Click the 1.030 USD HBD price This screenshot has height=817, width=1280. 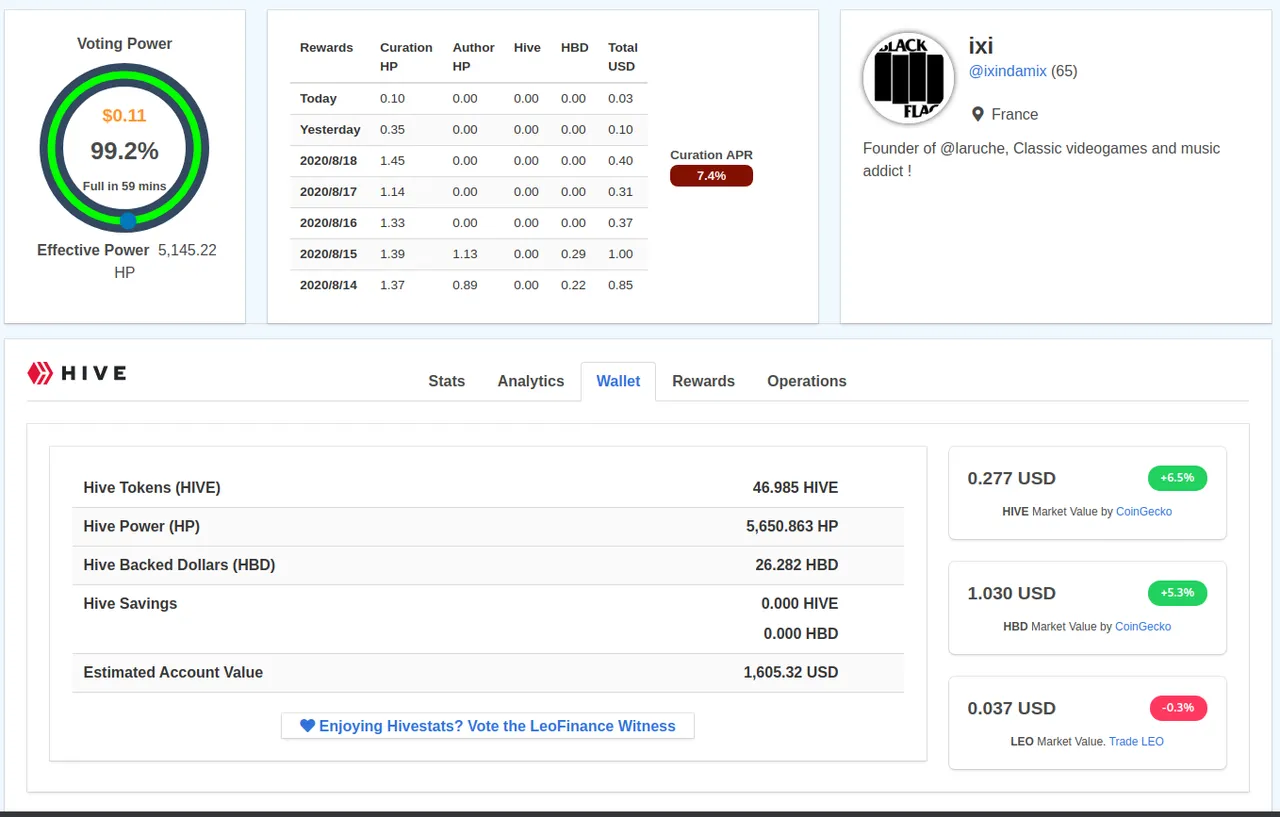[x=1011, y=593]
